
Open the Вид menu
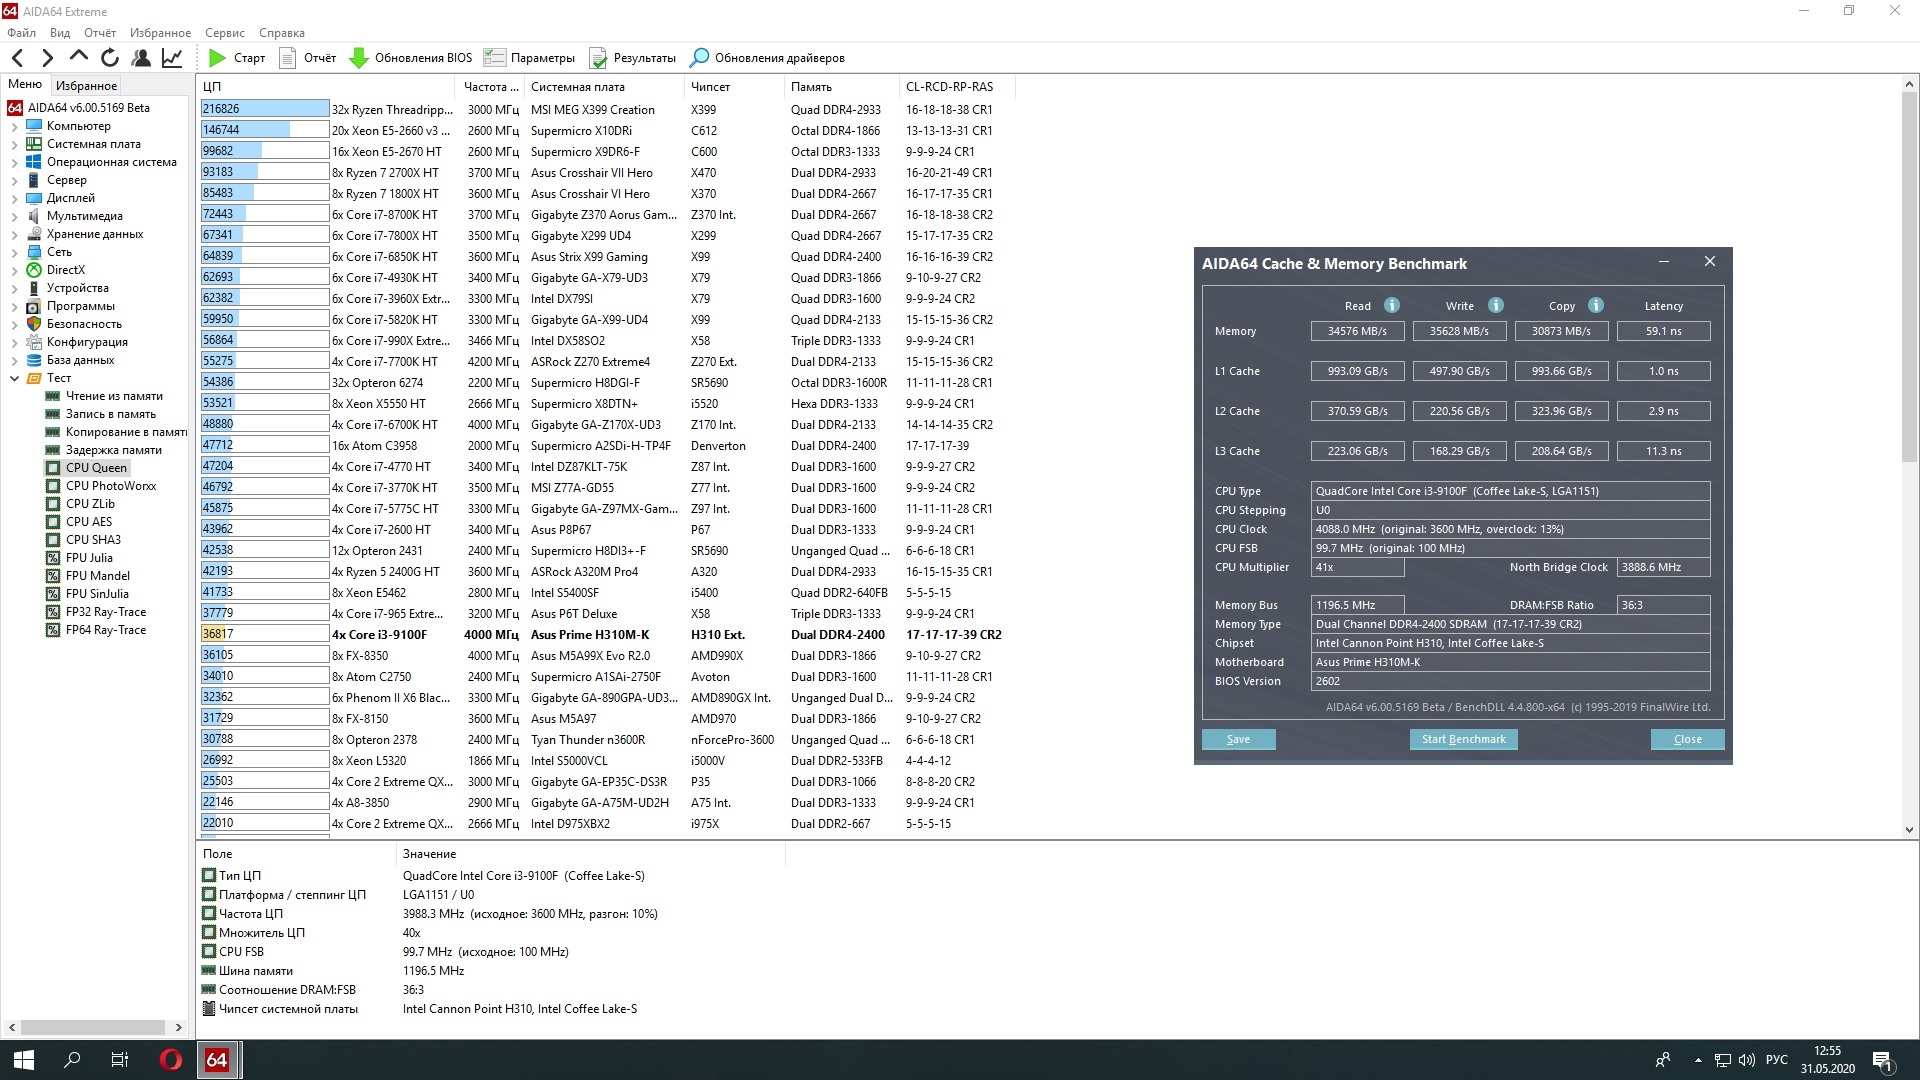60,33
